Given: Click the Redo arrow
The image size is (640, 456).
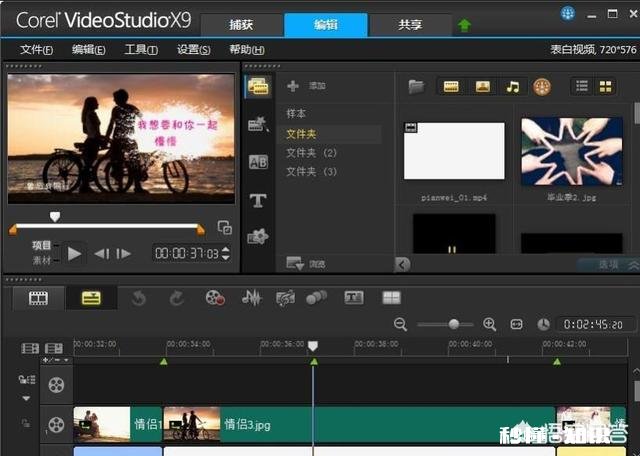Looking at the screenshot, I should [176, 298].
